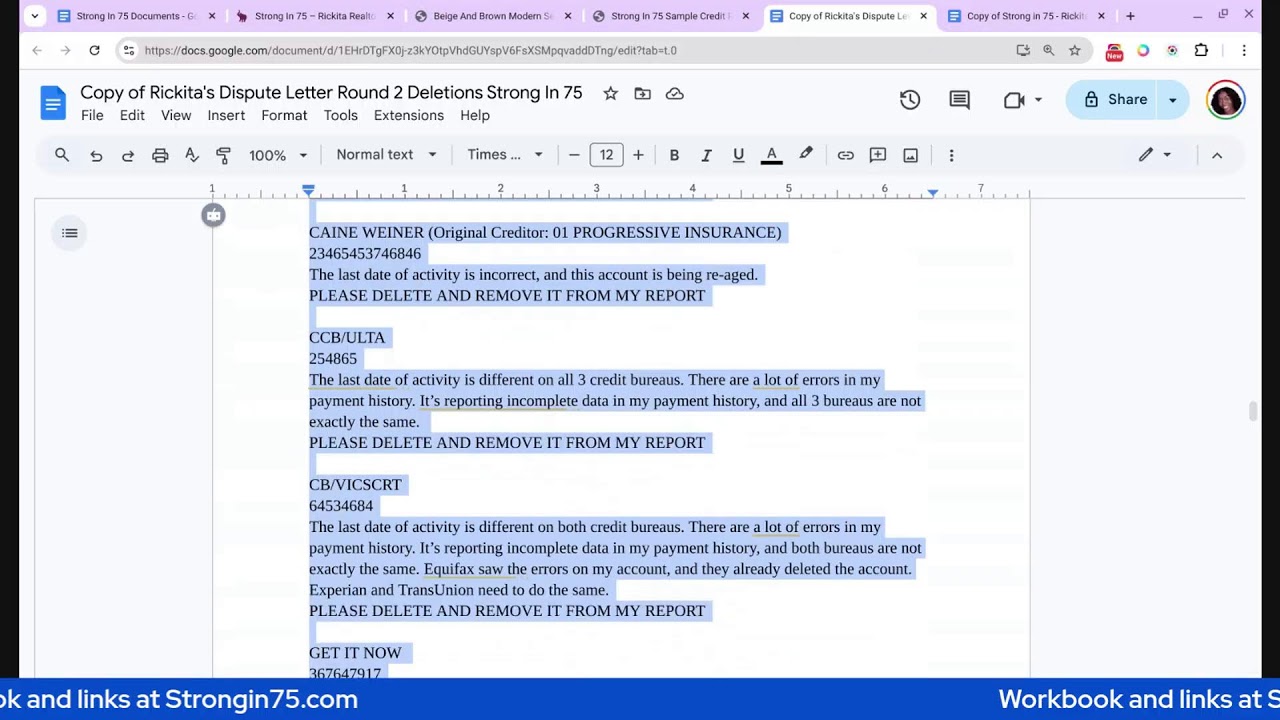This screenshot has height=720, width=1280.
Task: Increase the font size with plus
Action: pos(638,155)
